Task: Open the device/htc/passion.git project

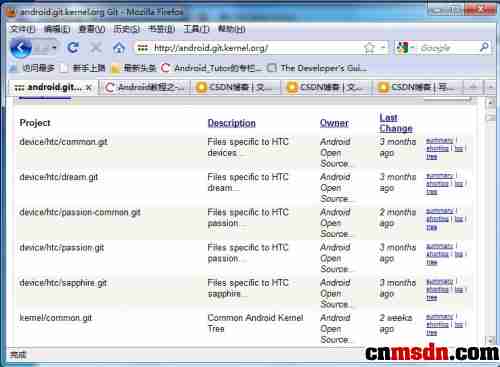Action: click(62, 248)
